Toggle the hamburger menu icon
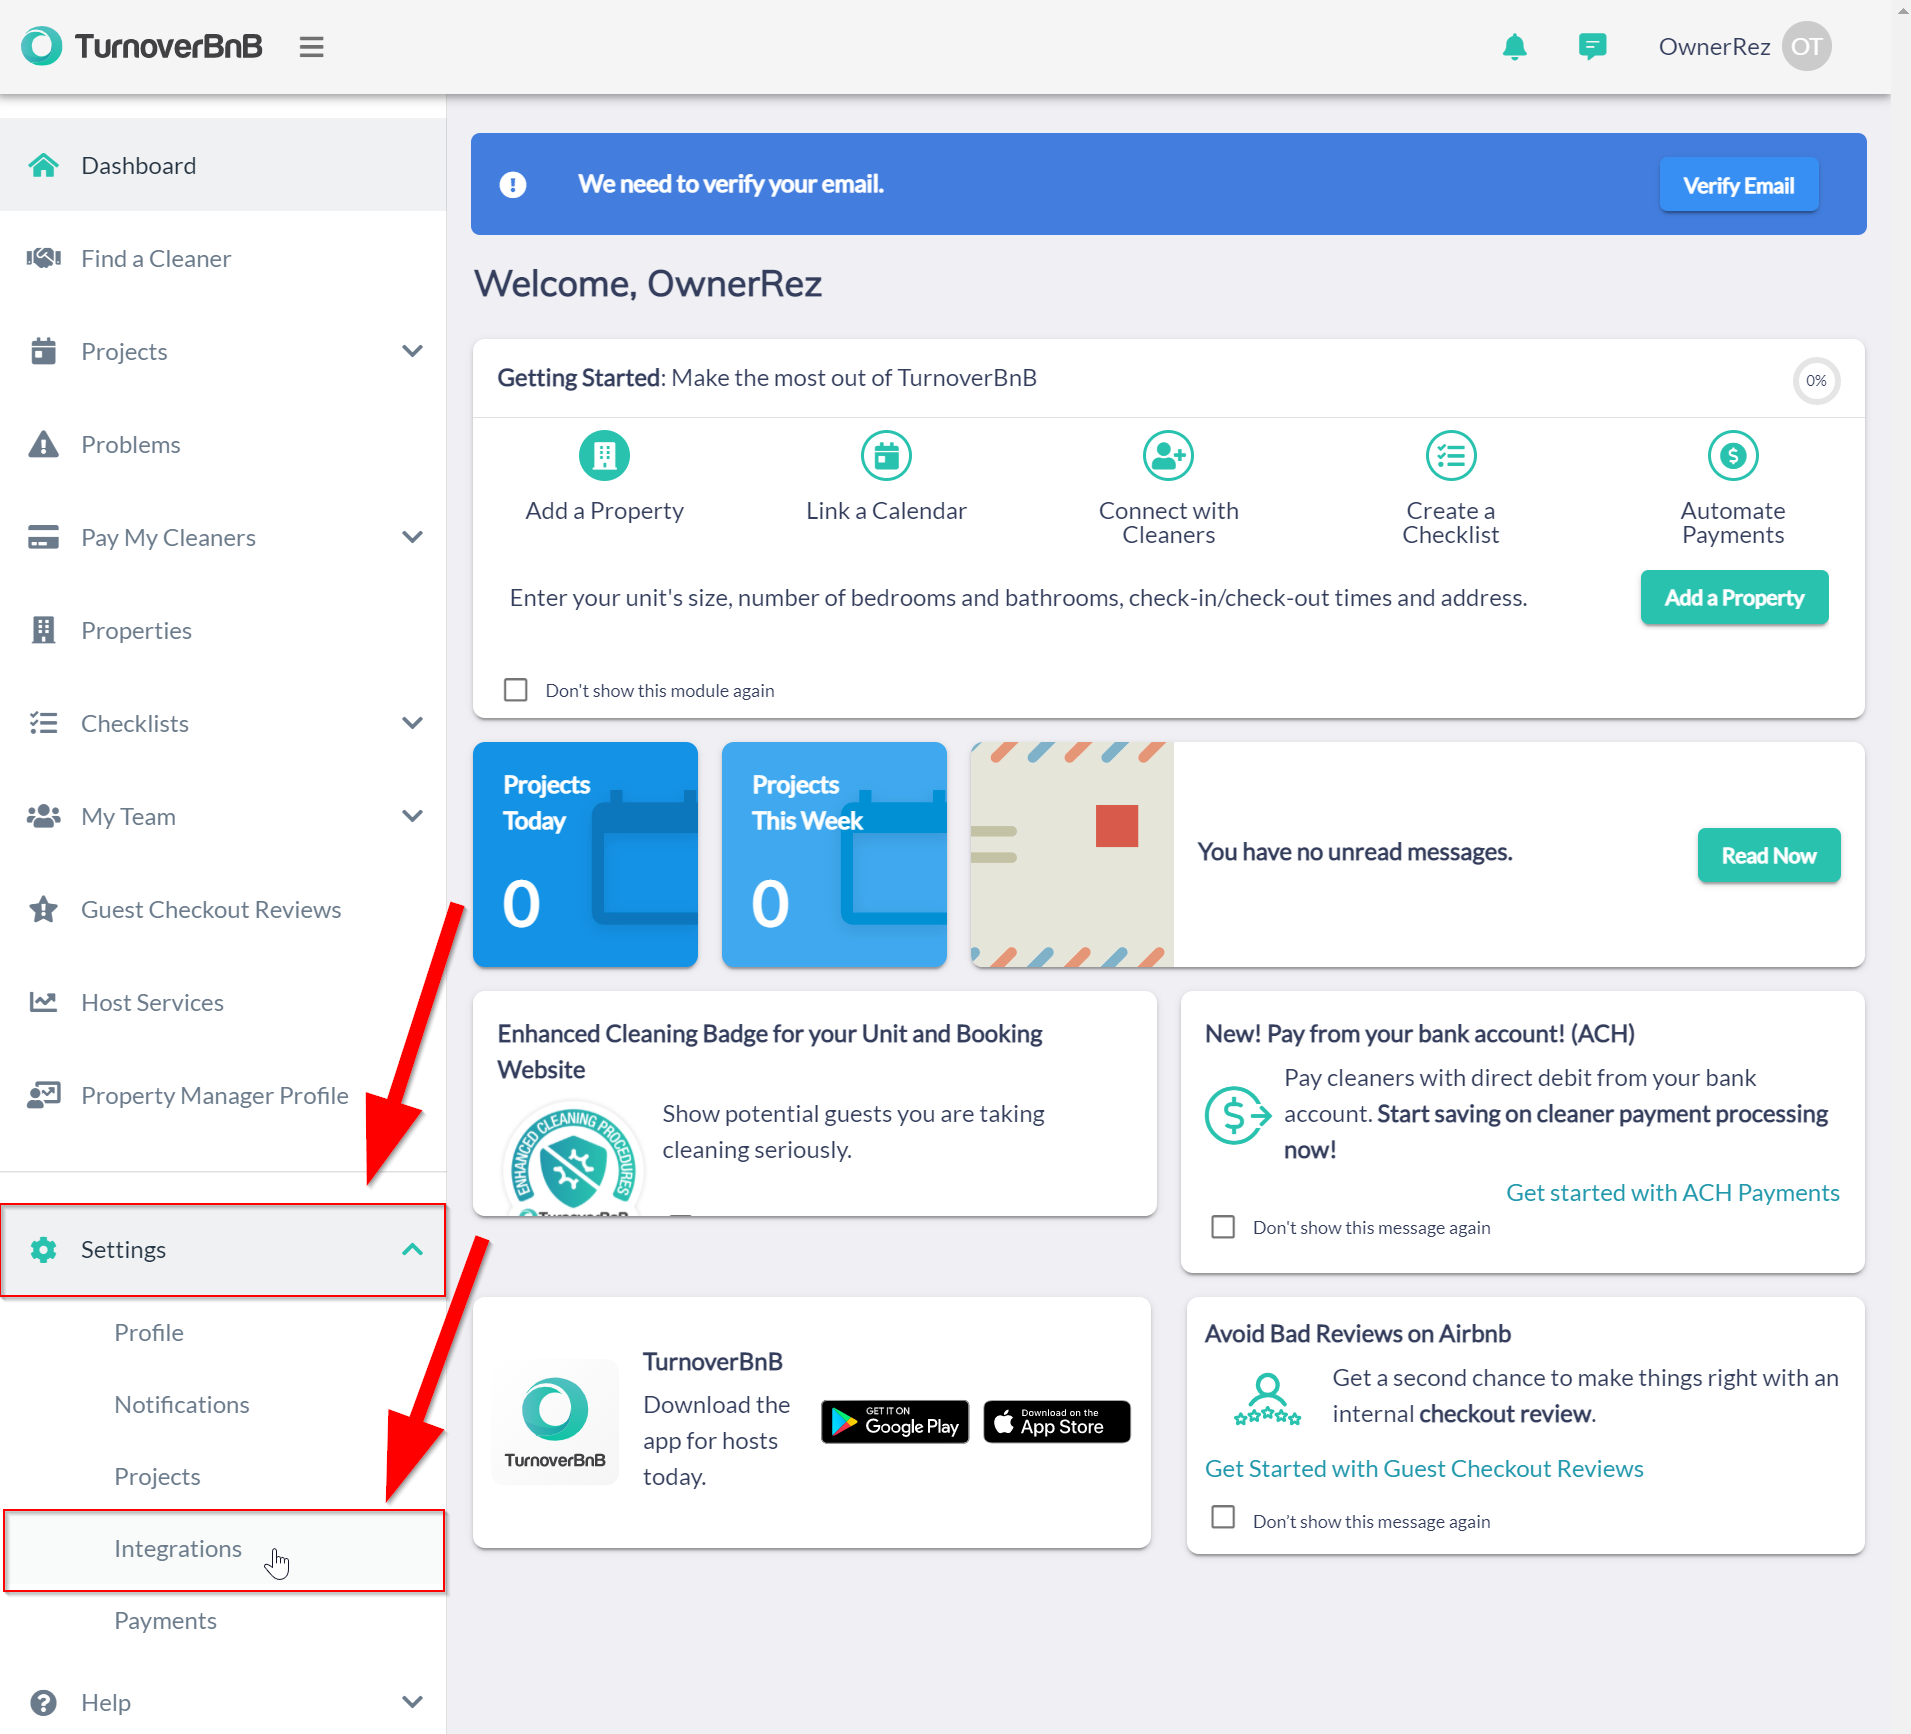The image size is (1911, 1734). coord(311,47)
